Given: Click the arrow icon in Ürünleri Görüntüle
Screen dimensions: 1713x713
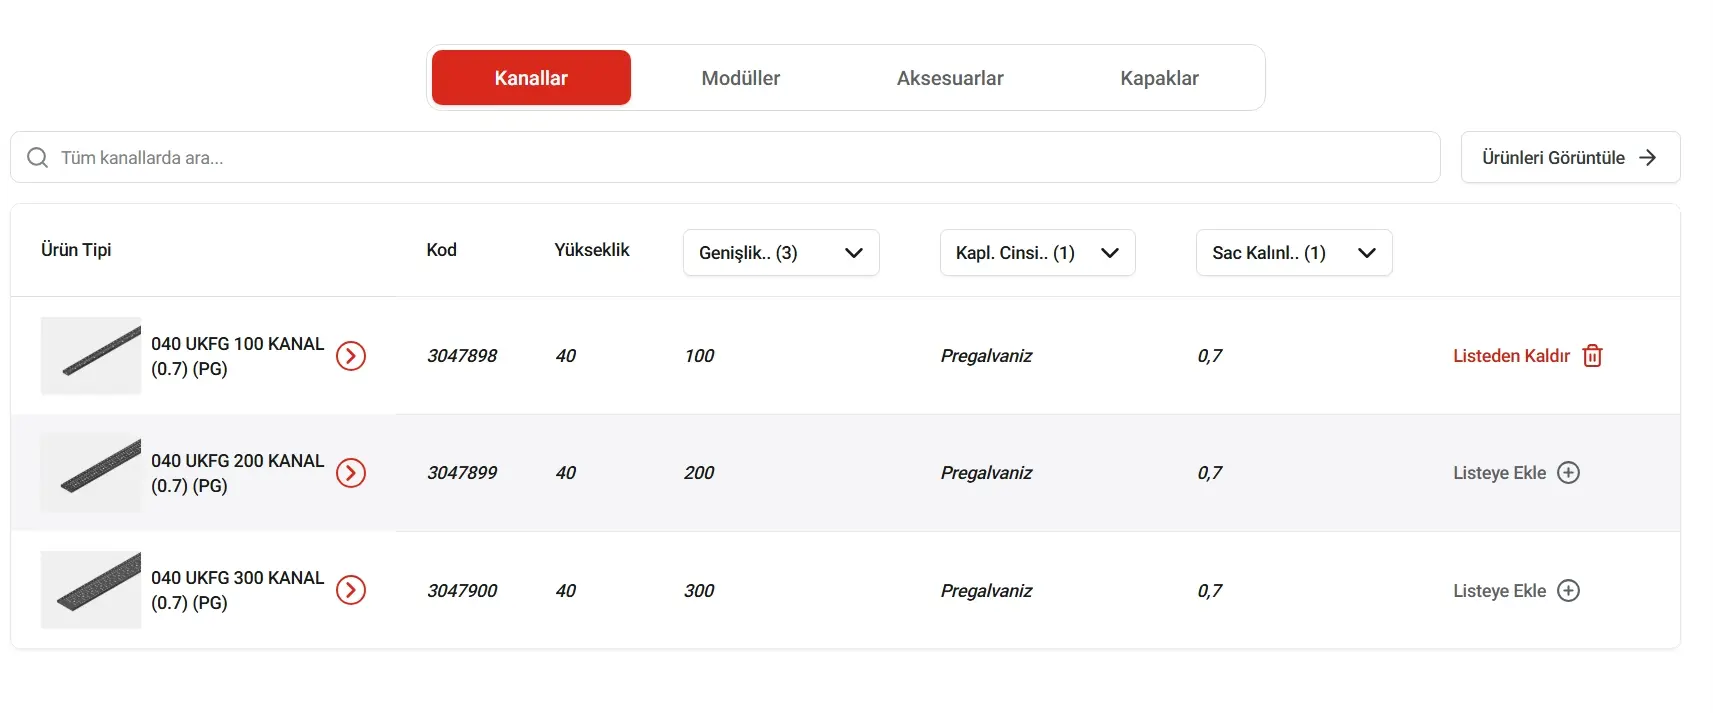Looking at the screenshot, I should click(1648, 157).
